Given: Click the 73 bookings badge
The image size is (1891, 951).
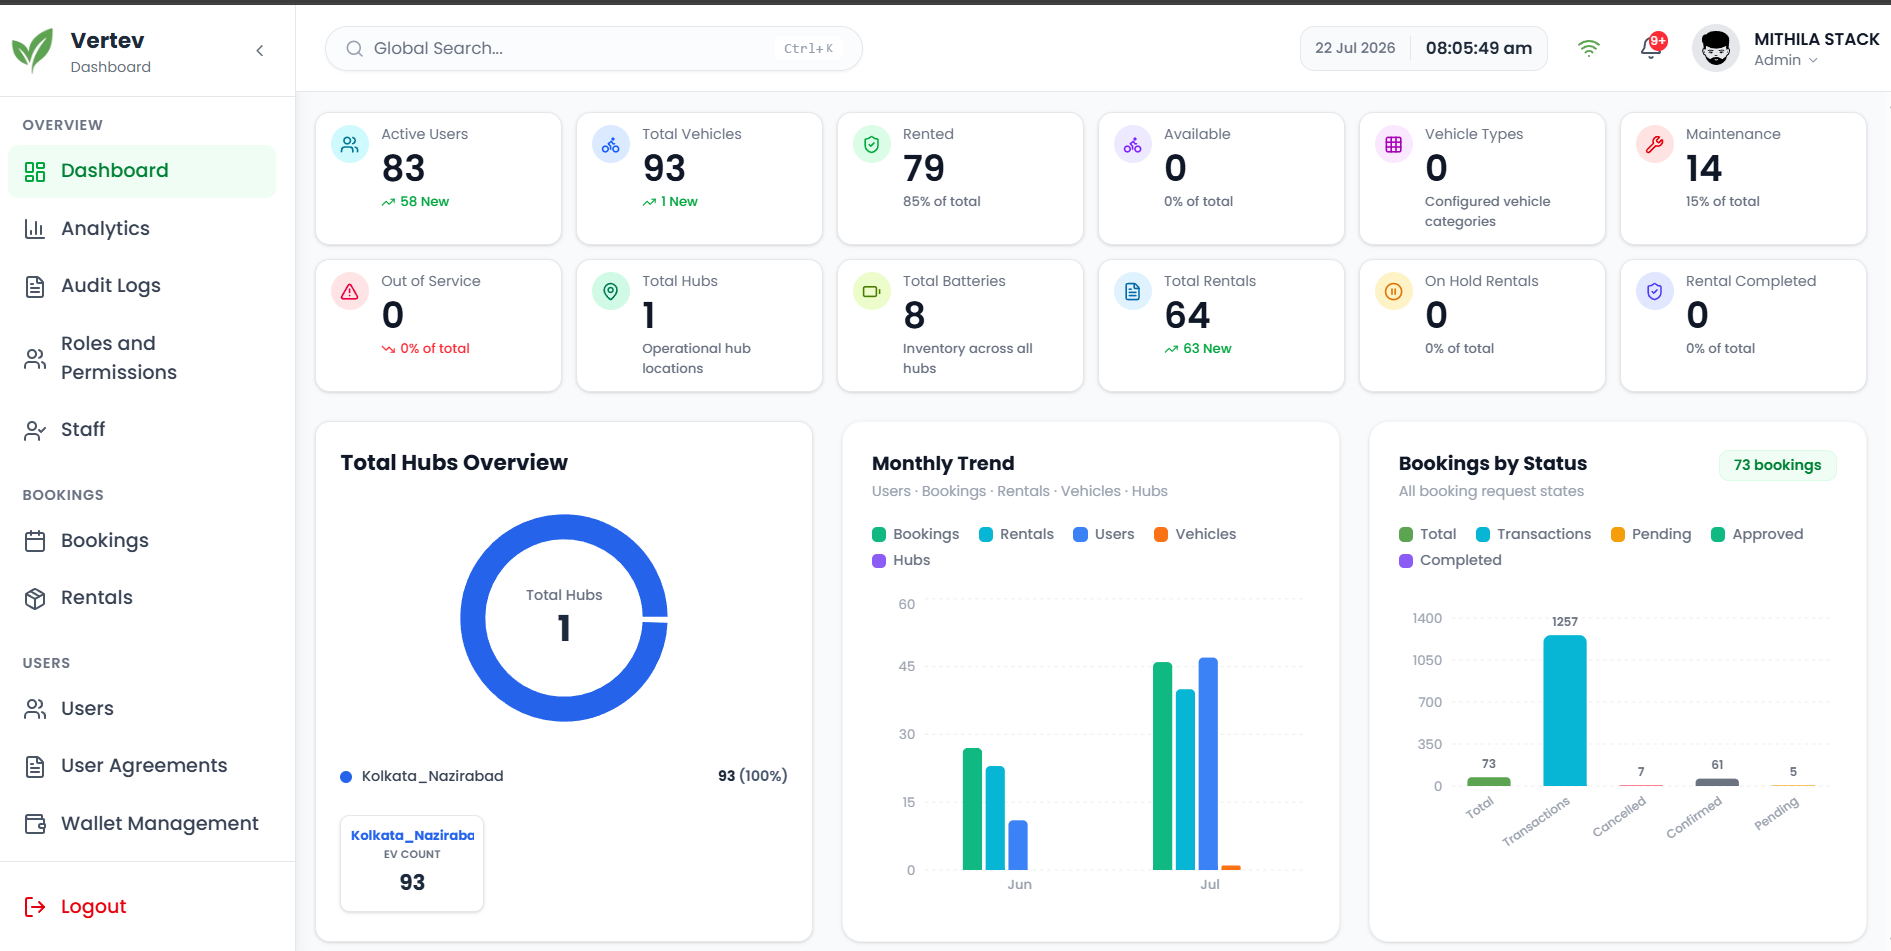Looking at the screenshot, I should 1777,465.
